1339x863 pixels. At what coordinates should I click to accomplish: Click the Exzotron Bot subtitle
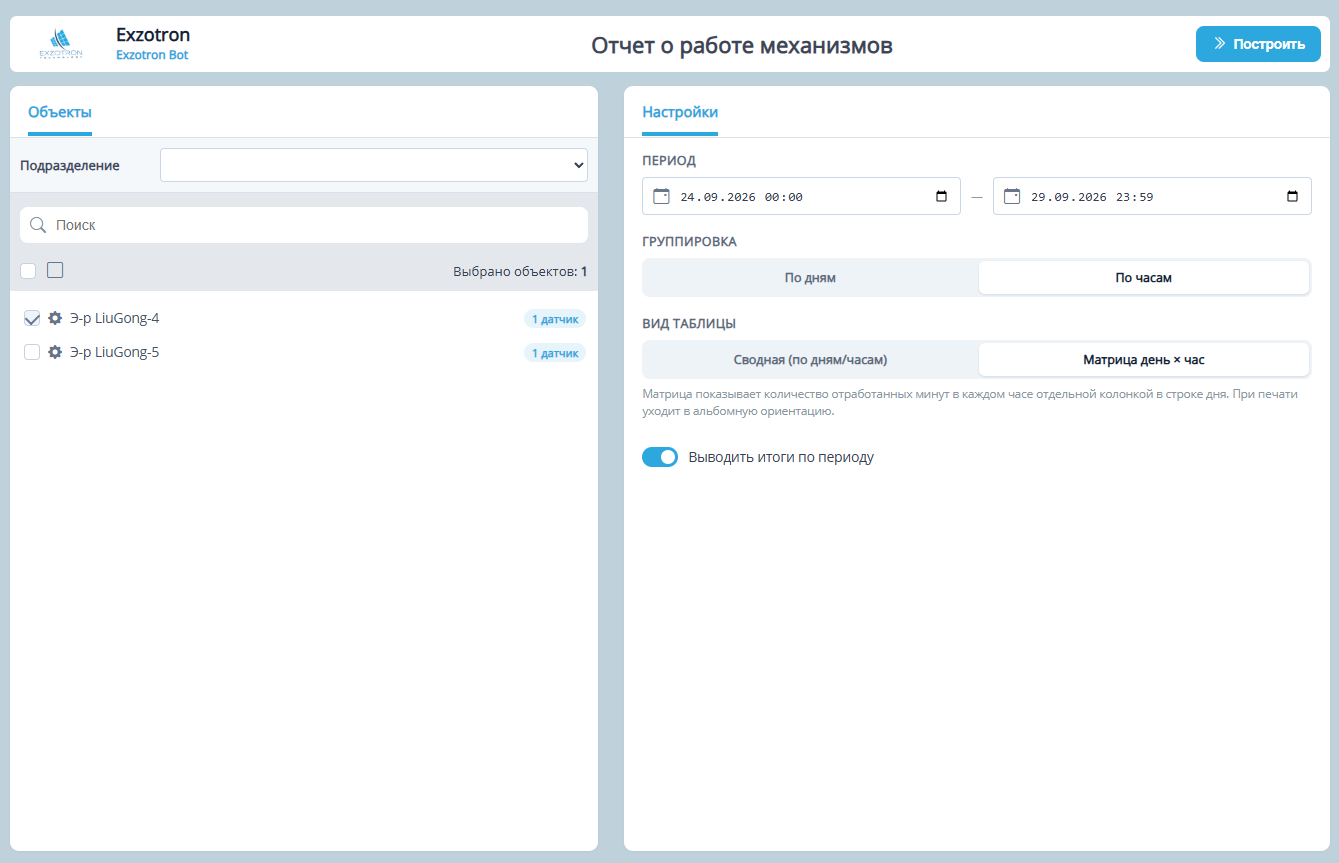tap(152, 55)
